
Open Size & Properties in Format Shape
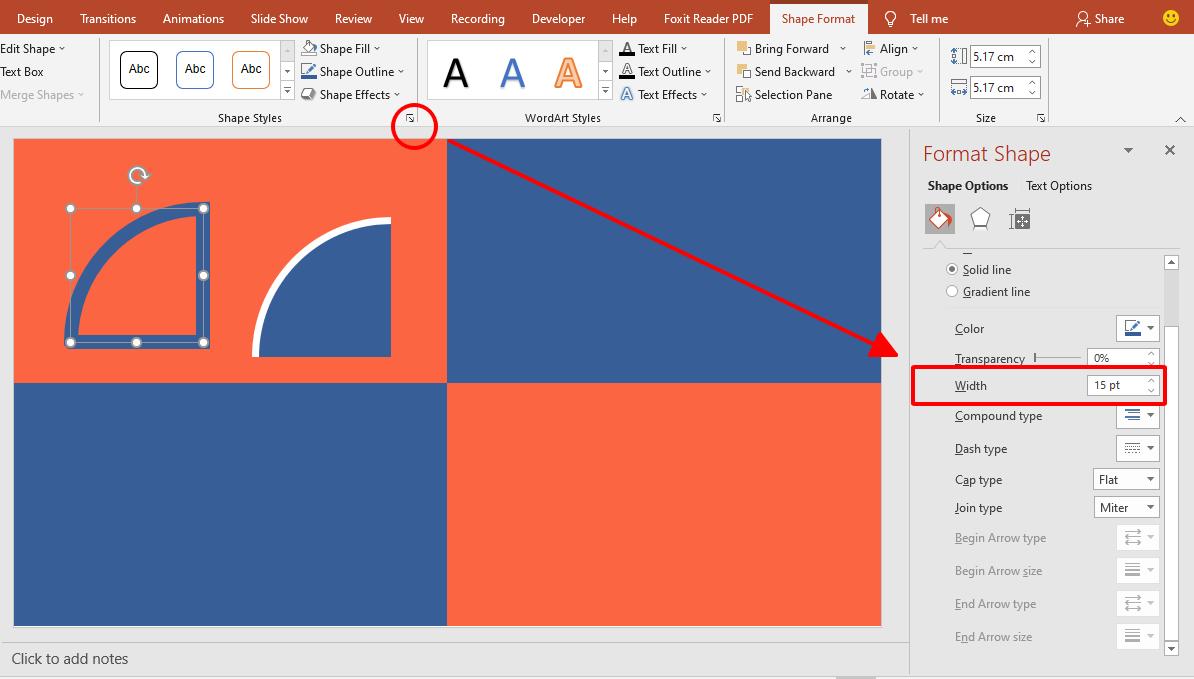tap(1019, 218)
